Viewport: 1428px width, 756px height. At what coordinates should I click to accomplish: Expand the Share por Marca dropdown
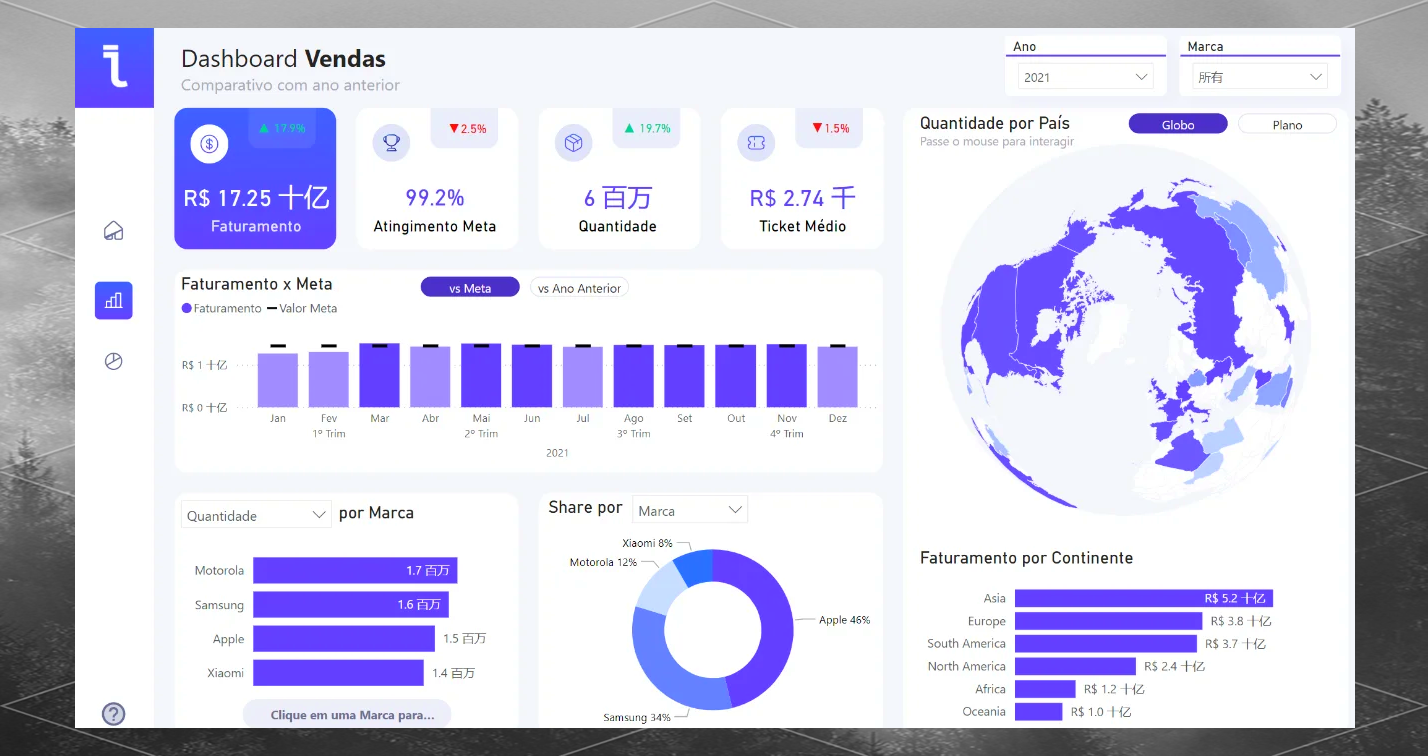689,510
